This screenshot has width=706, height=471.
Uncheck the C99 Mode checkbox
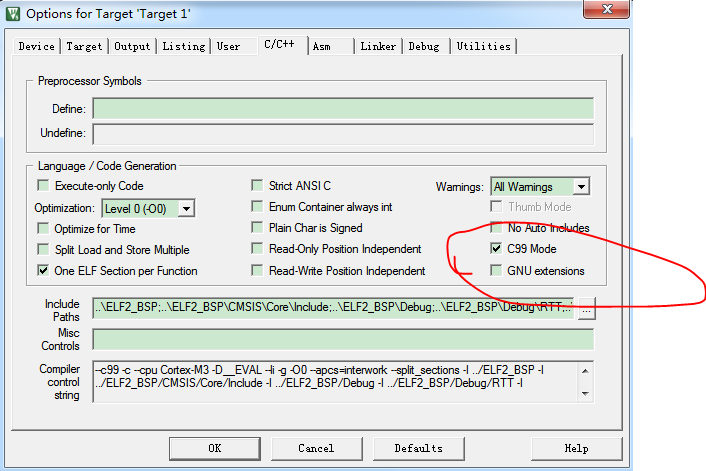[x=497, y=249]
